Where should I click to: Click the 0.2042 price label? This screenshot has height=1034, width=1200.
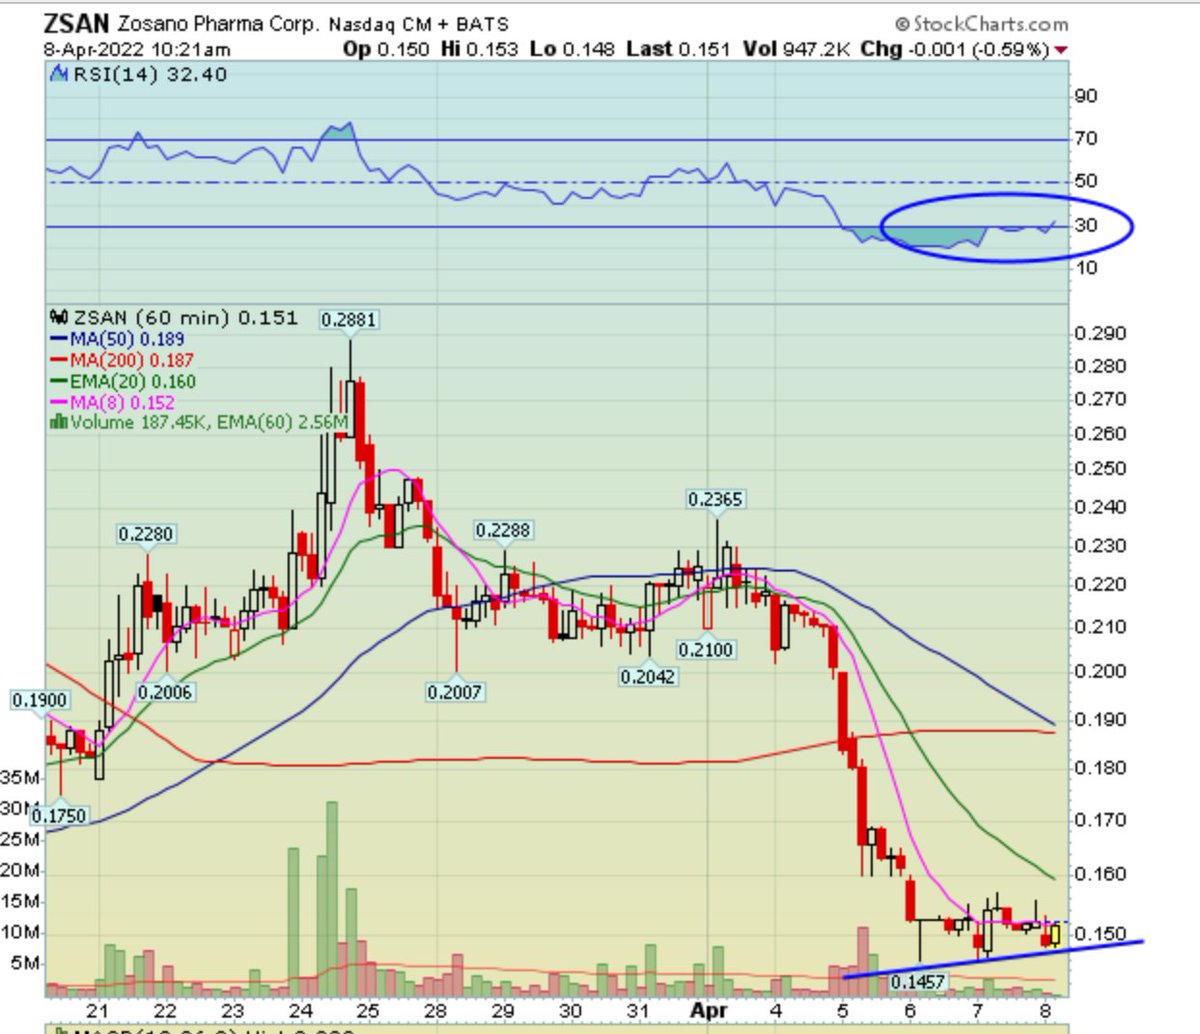pos(648,676)
